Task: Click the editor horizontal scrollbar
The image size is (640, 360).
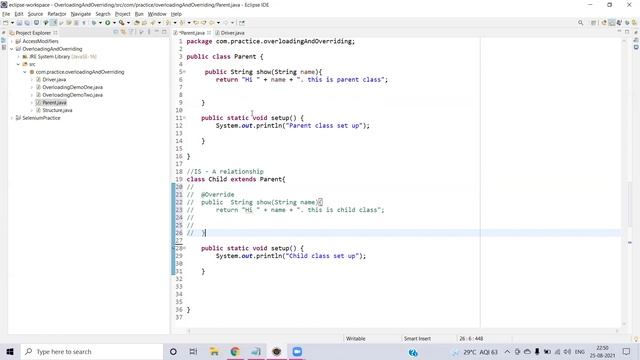Action: (x=404, y=330)
